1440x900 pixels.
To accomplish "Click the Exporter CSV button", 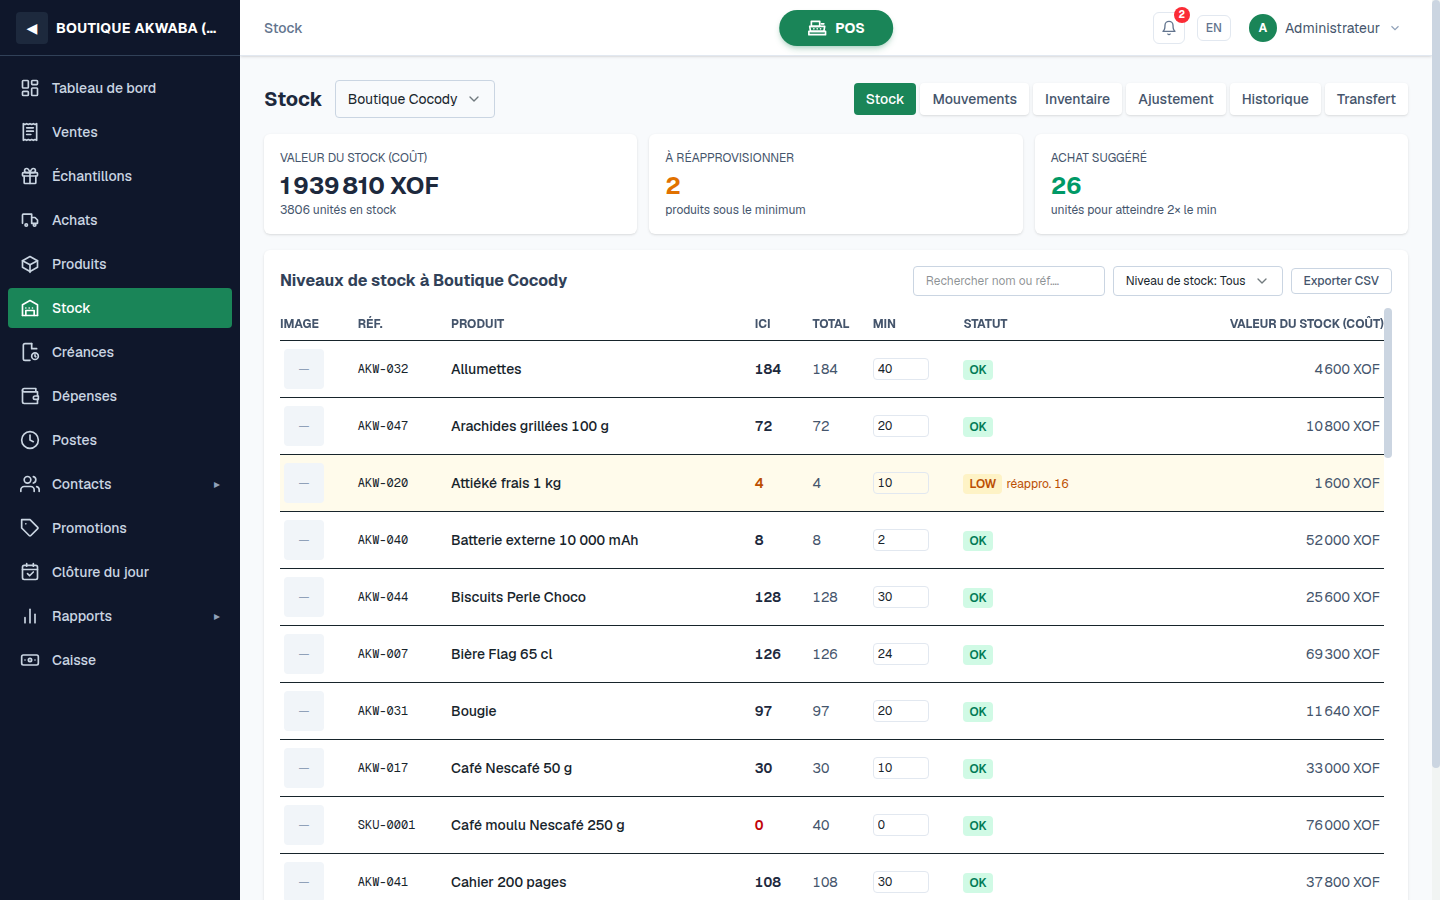I will [1341, 281].
